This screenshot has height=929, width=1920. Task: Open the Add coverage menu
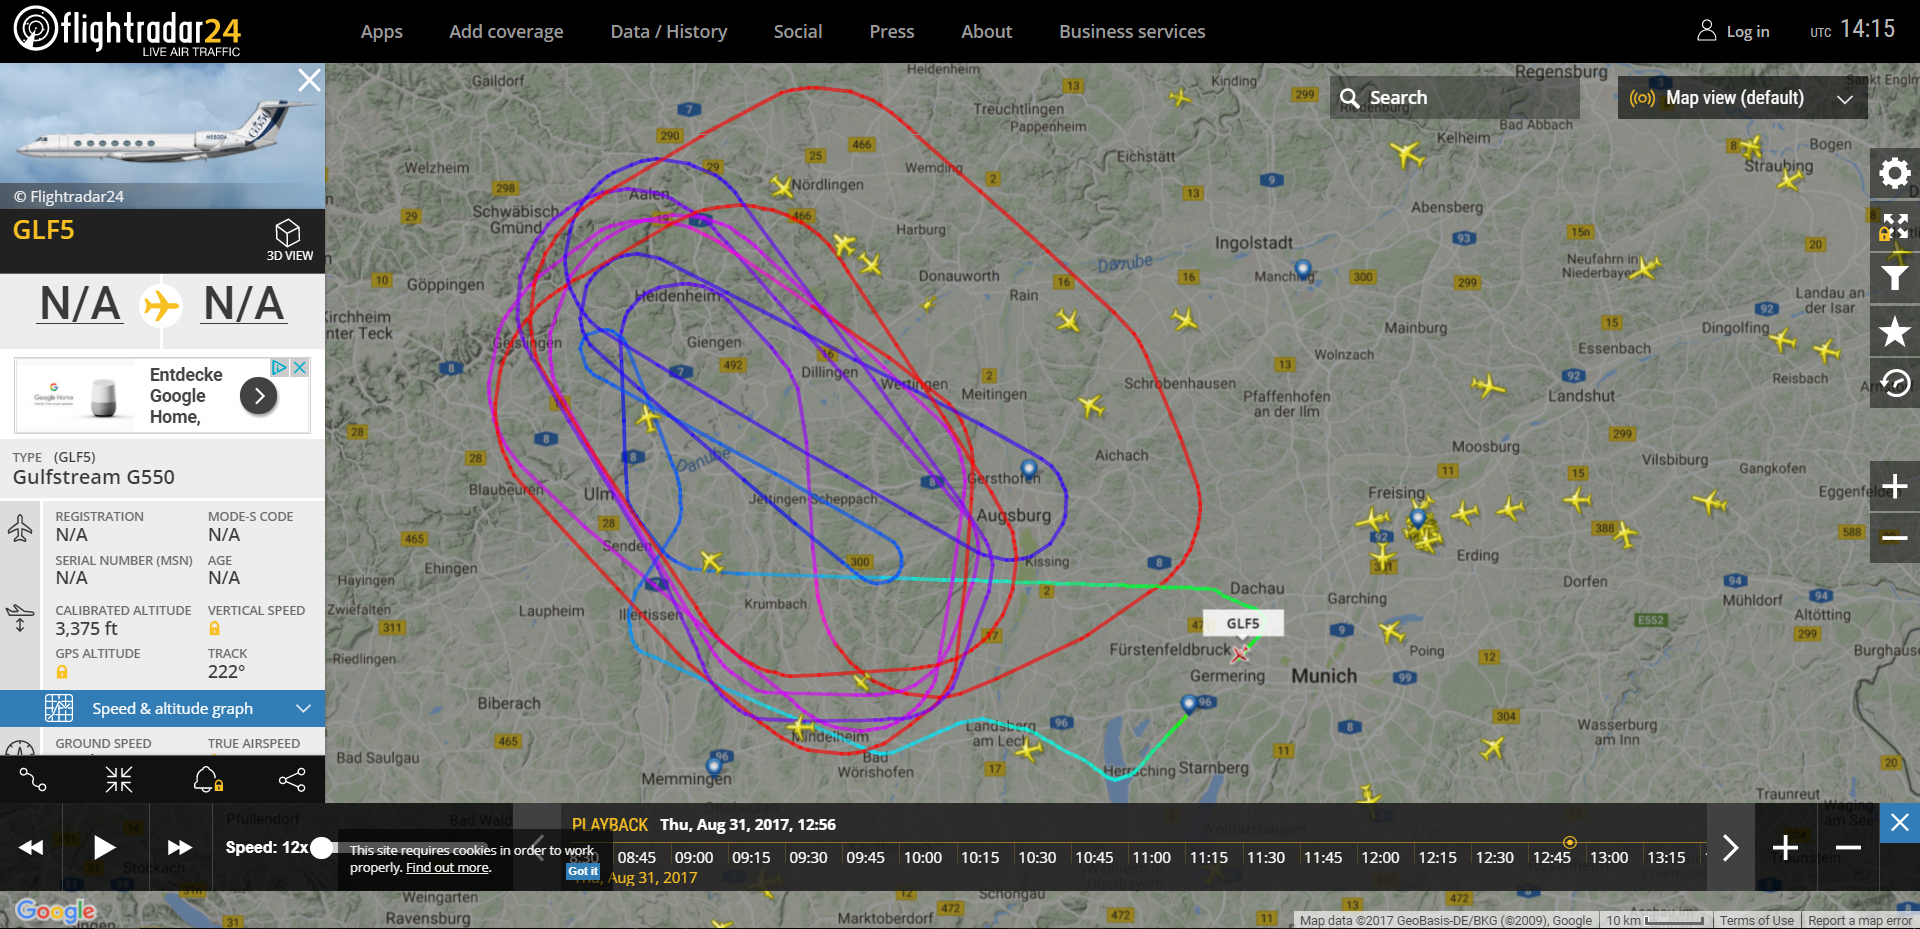click(x=506, y=31)
